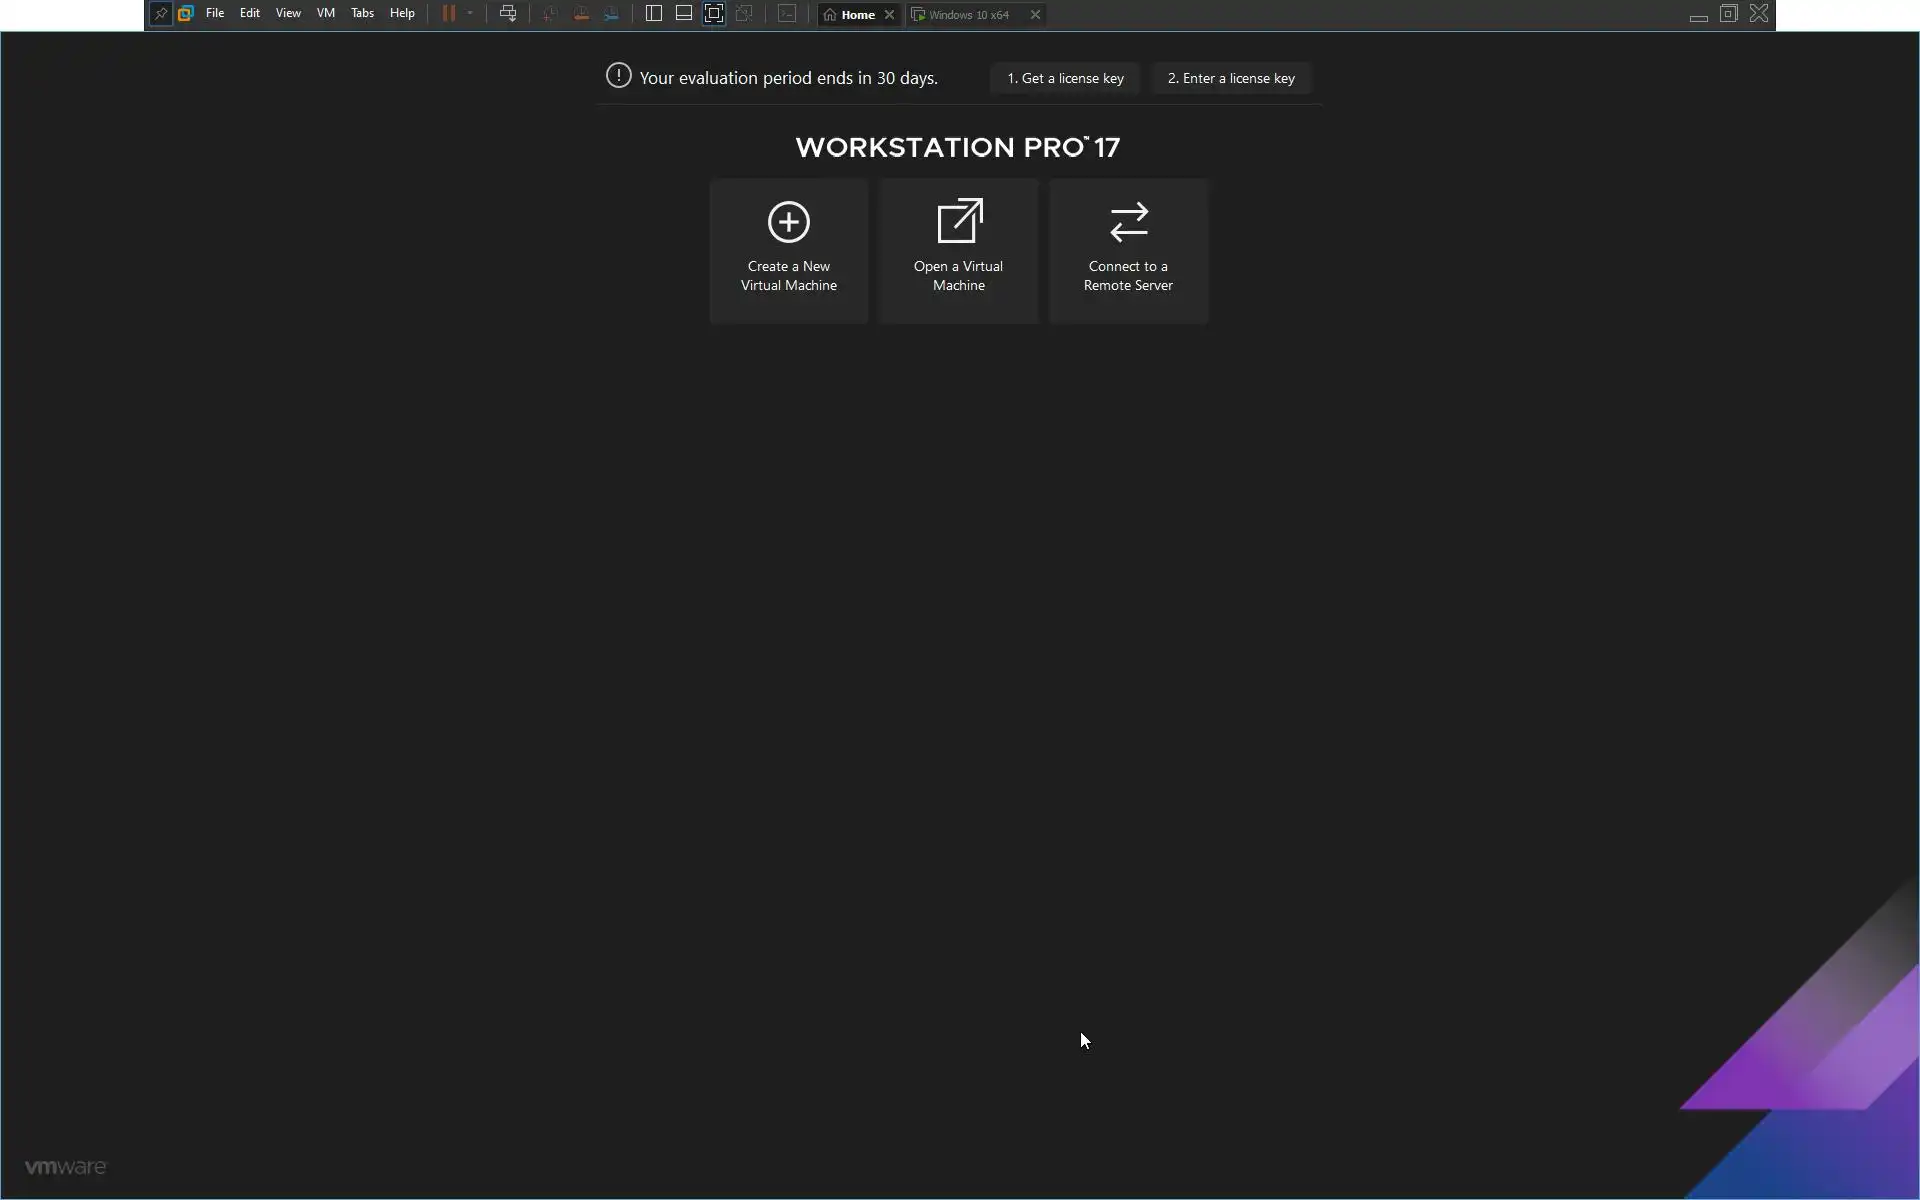The width and height of the screenshot is (1920, 1200).
Task: Click the revert snapshot icon
Action: [581, 14]
